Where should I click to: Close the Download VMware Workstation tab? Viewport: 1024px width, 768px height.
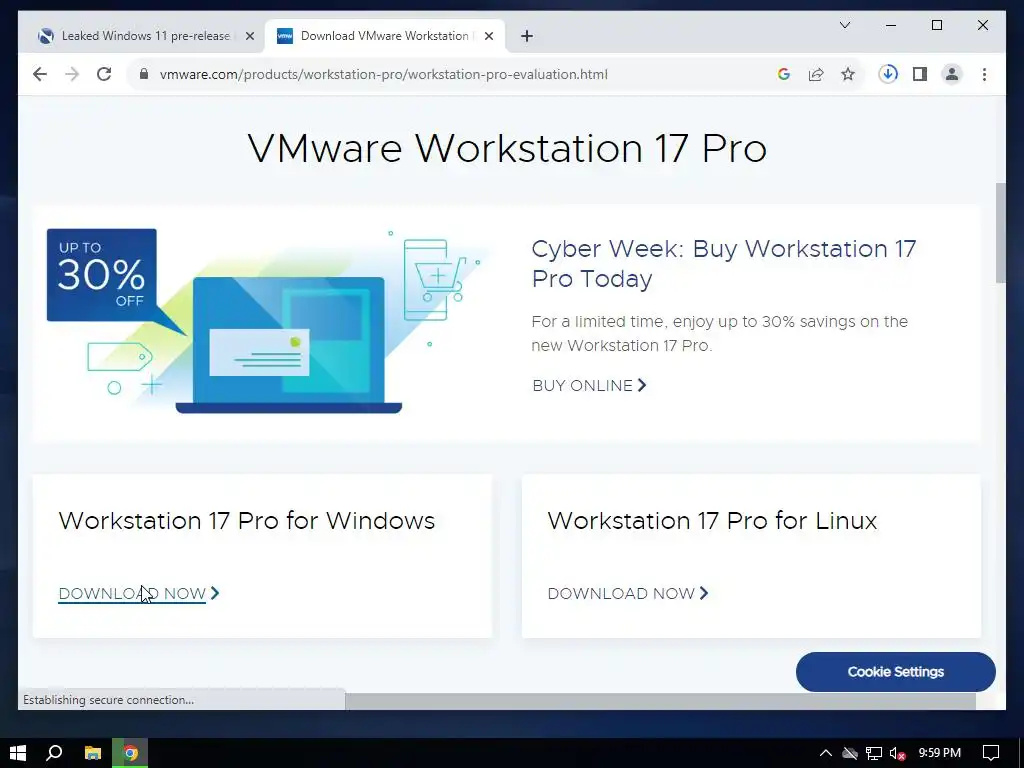[x=488, y=36]
